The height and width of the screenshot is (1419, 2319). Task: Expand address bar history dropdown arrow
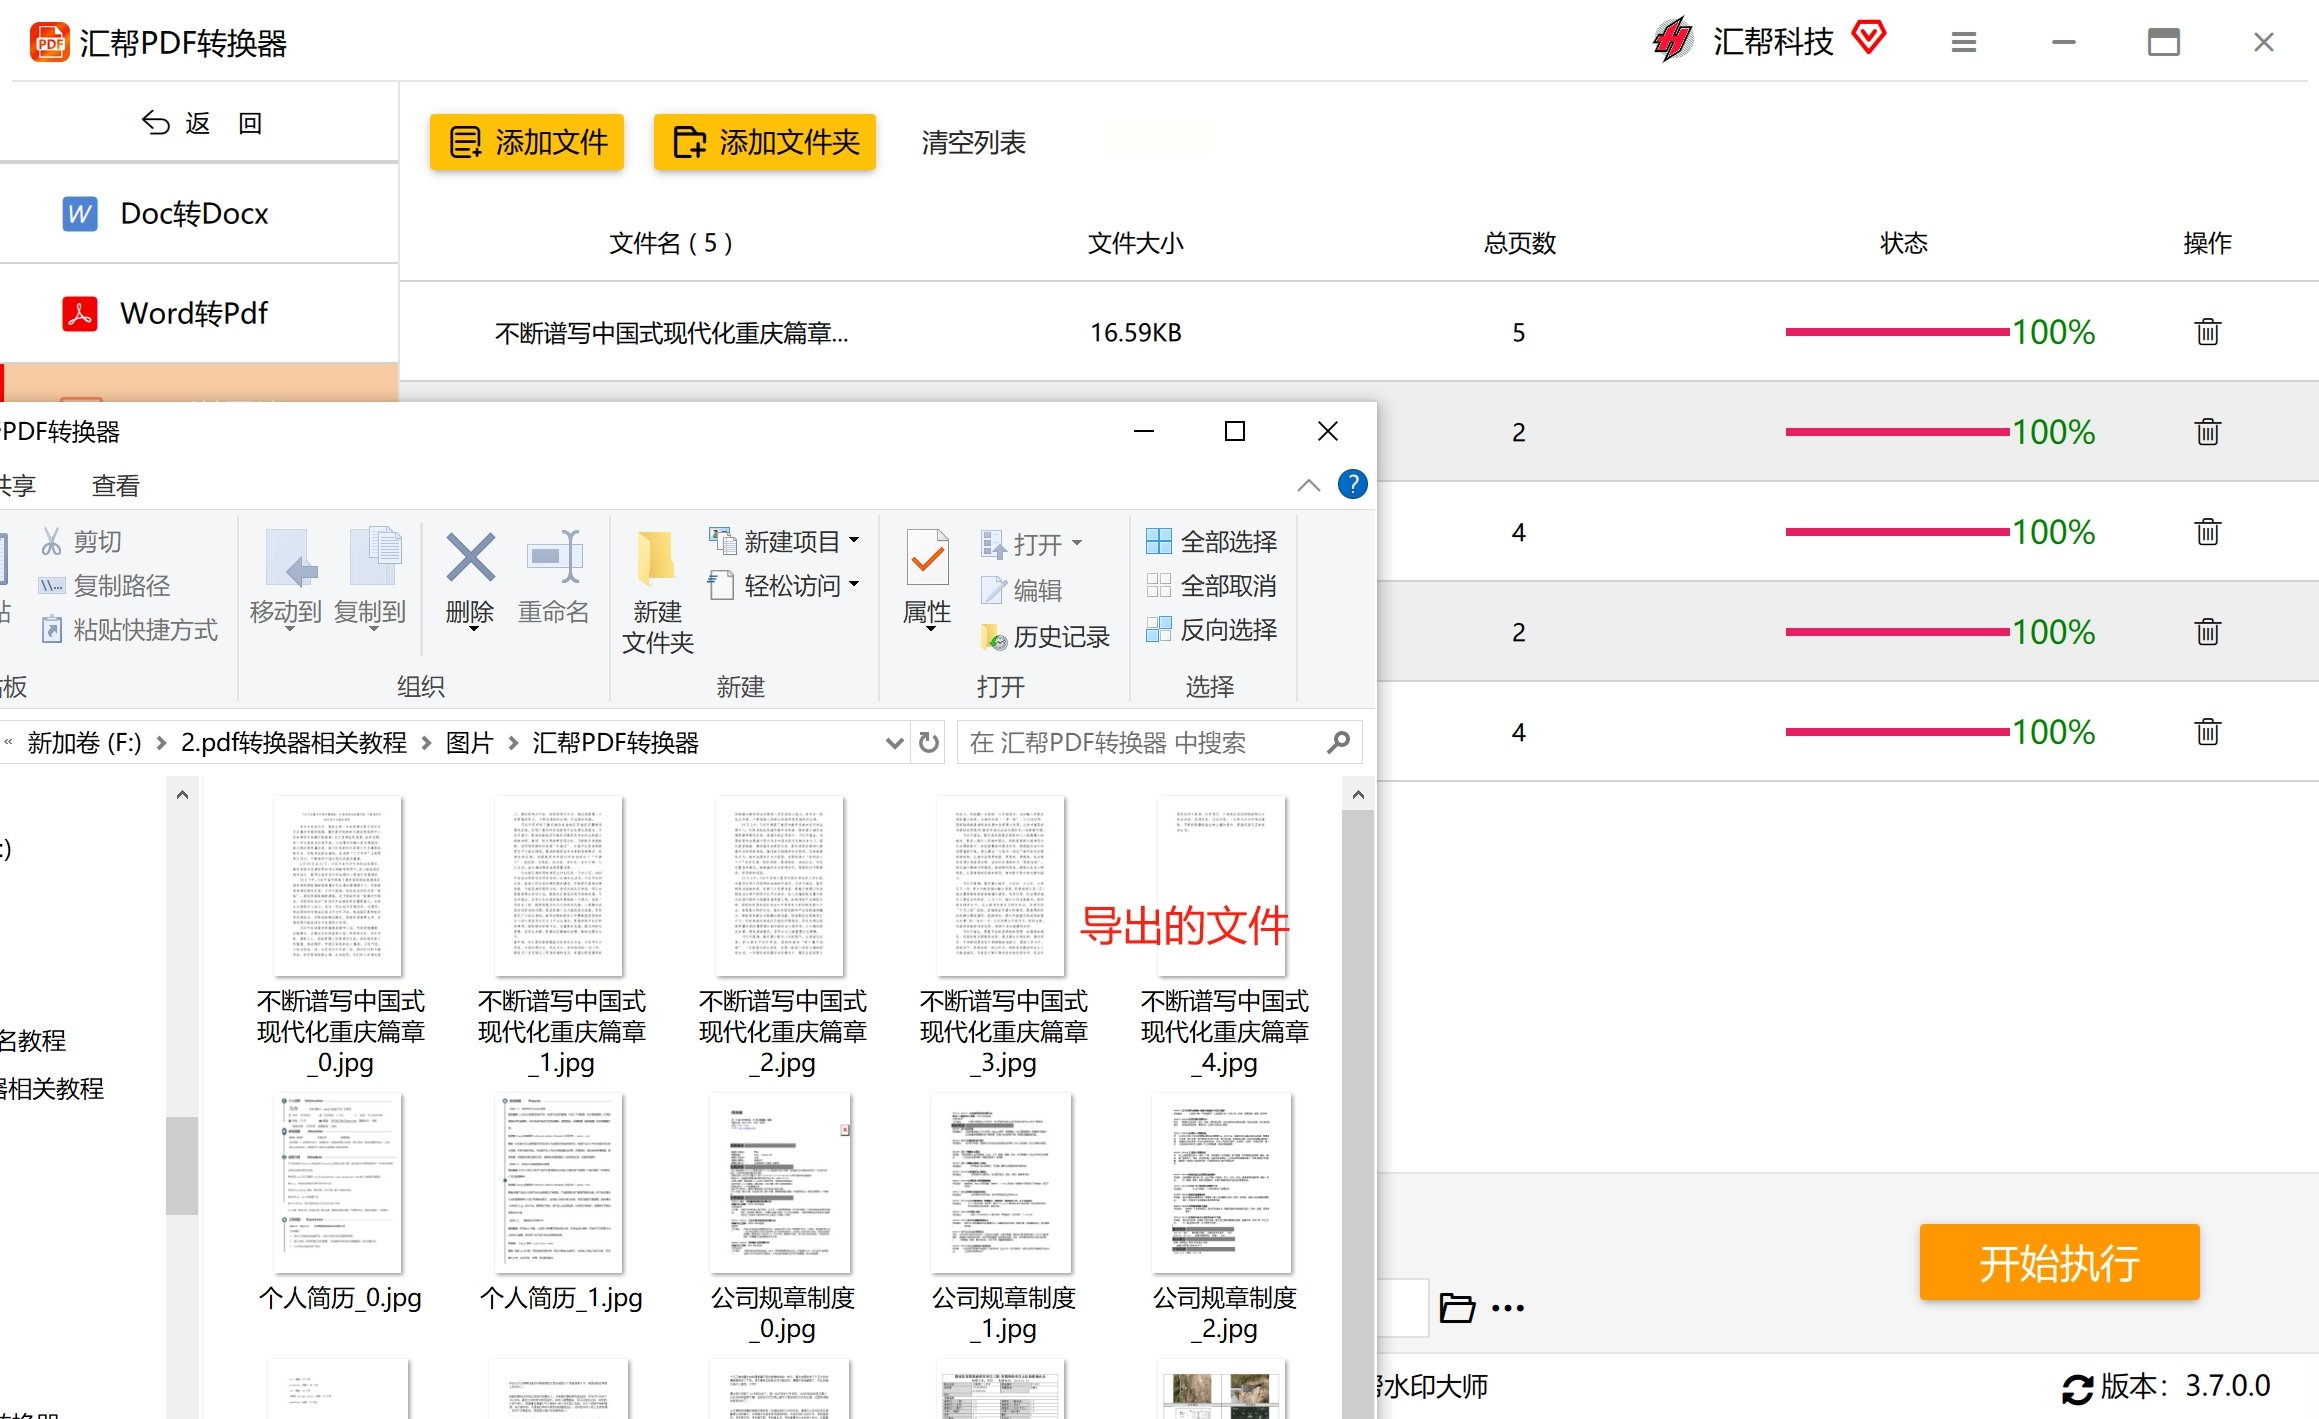coord(894,743)
